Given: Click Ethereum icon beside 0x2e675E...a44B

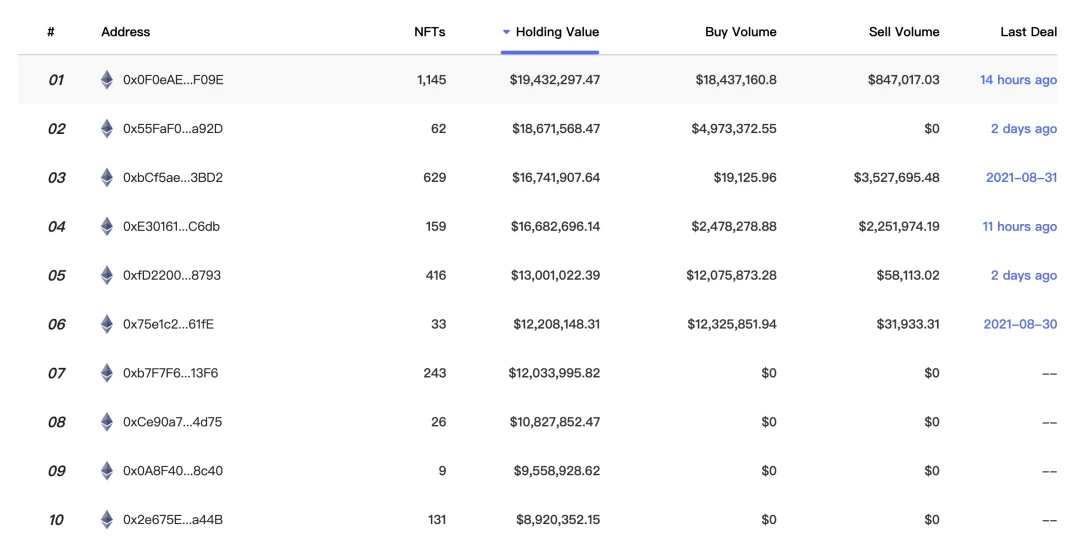Looking at the screenshot, I should point(107,520).
